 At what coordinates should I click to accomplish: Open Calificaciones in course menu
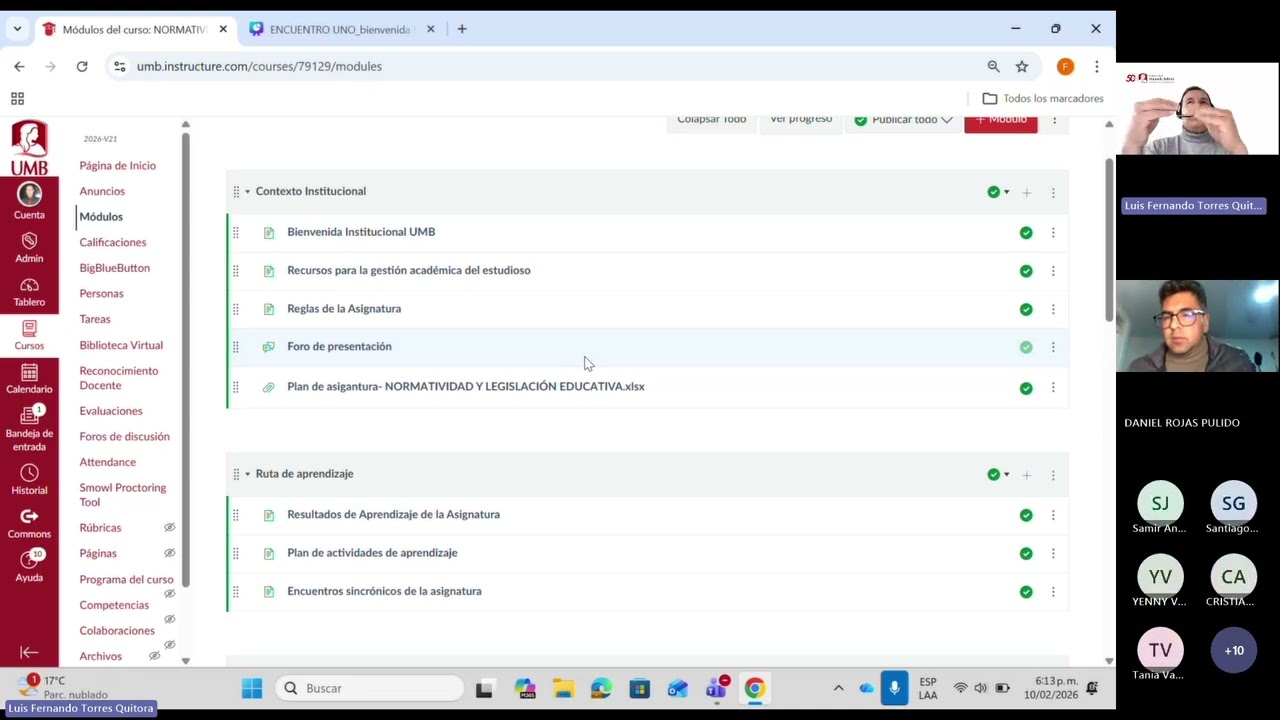coord(113,242)
